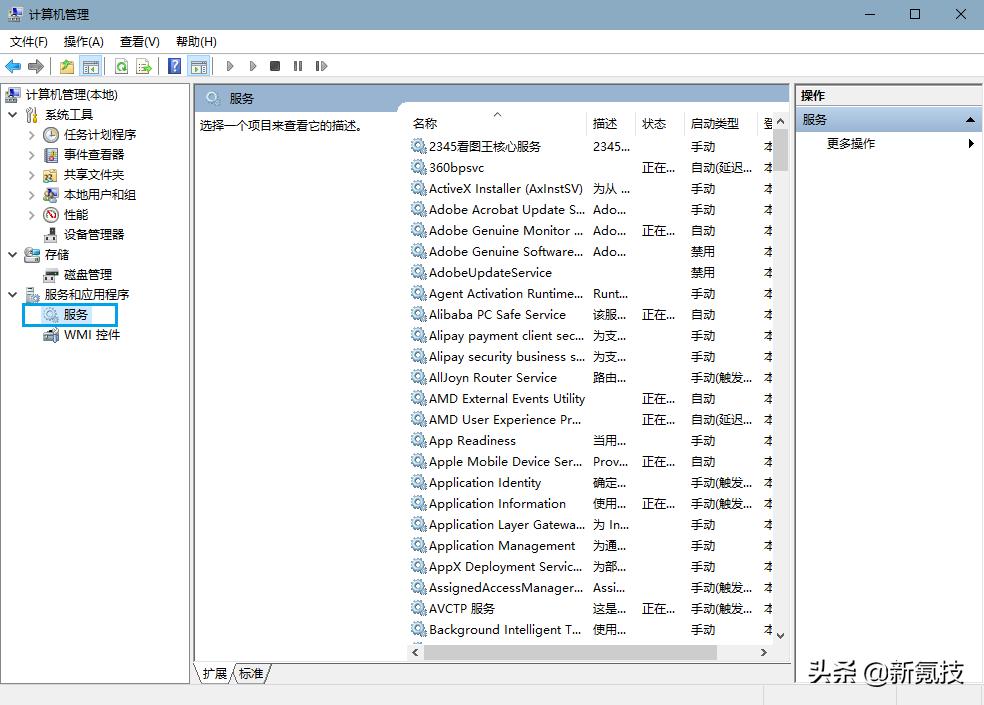The width and height of the screenshot is (984, 705).
Task: Restart the service using the restart icon
Action: pos(321,66)
